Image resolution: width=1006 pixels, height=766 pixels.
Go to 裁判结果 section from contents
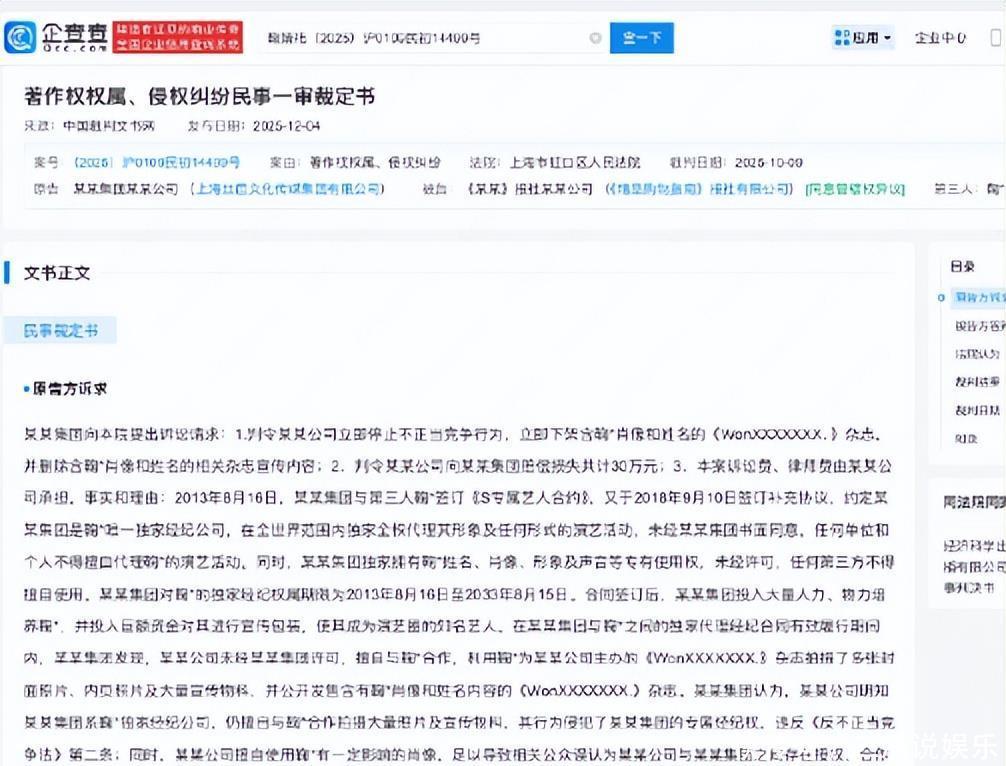click(x=975, y=381)
